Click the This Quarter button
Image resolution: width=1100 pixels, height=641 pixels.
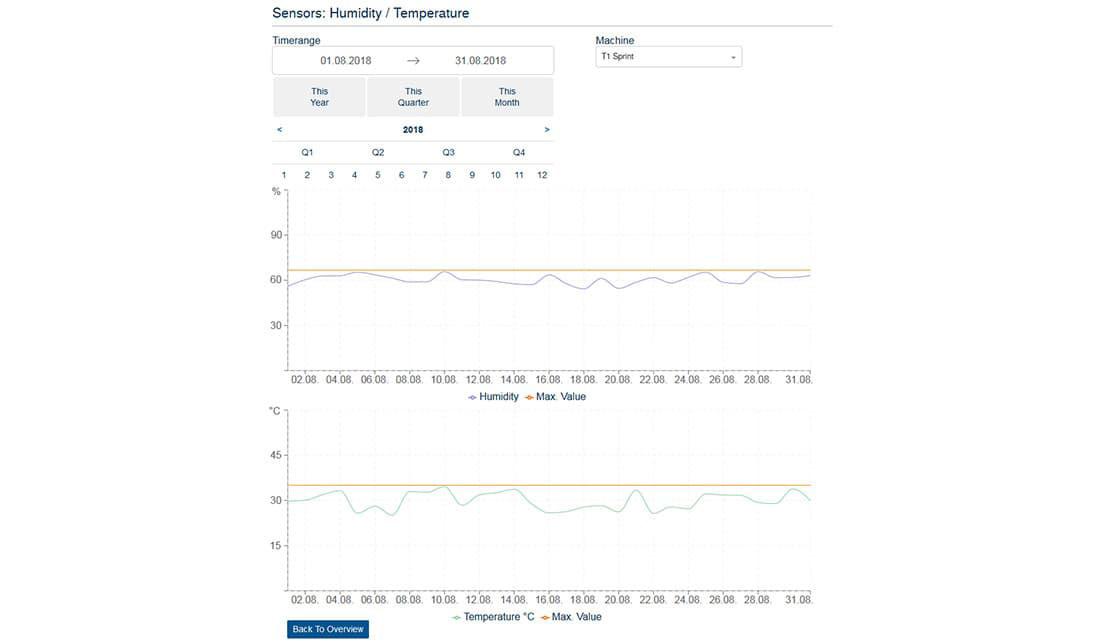[x=413, y=97]
